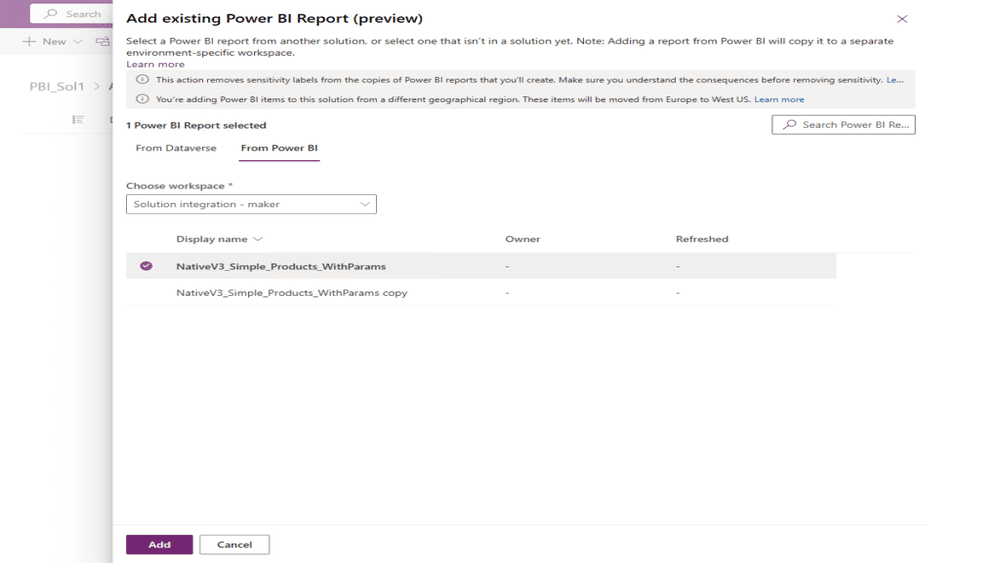
Task: Click the PBI_Sol1 breadcrumb
Action: click(x=57, y=86)
